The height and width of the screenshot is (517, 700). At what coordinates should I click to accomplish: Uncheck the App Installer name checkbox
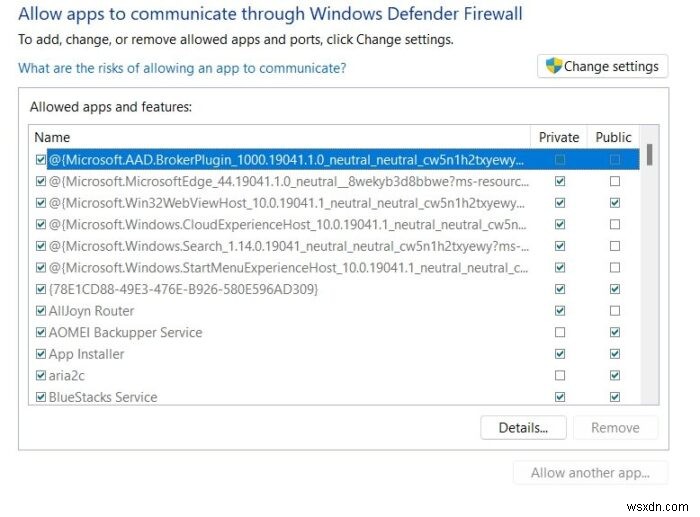tap(40, 354)
